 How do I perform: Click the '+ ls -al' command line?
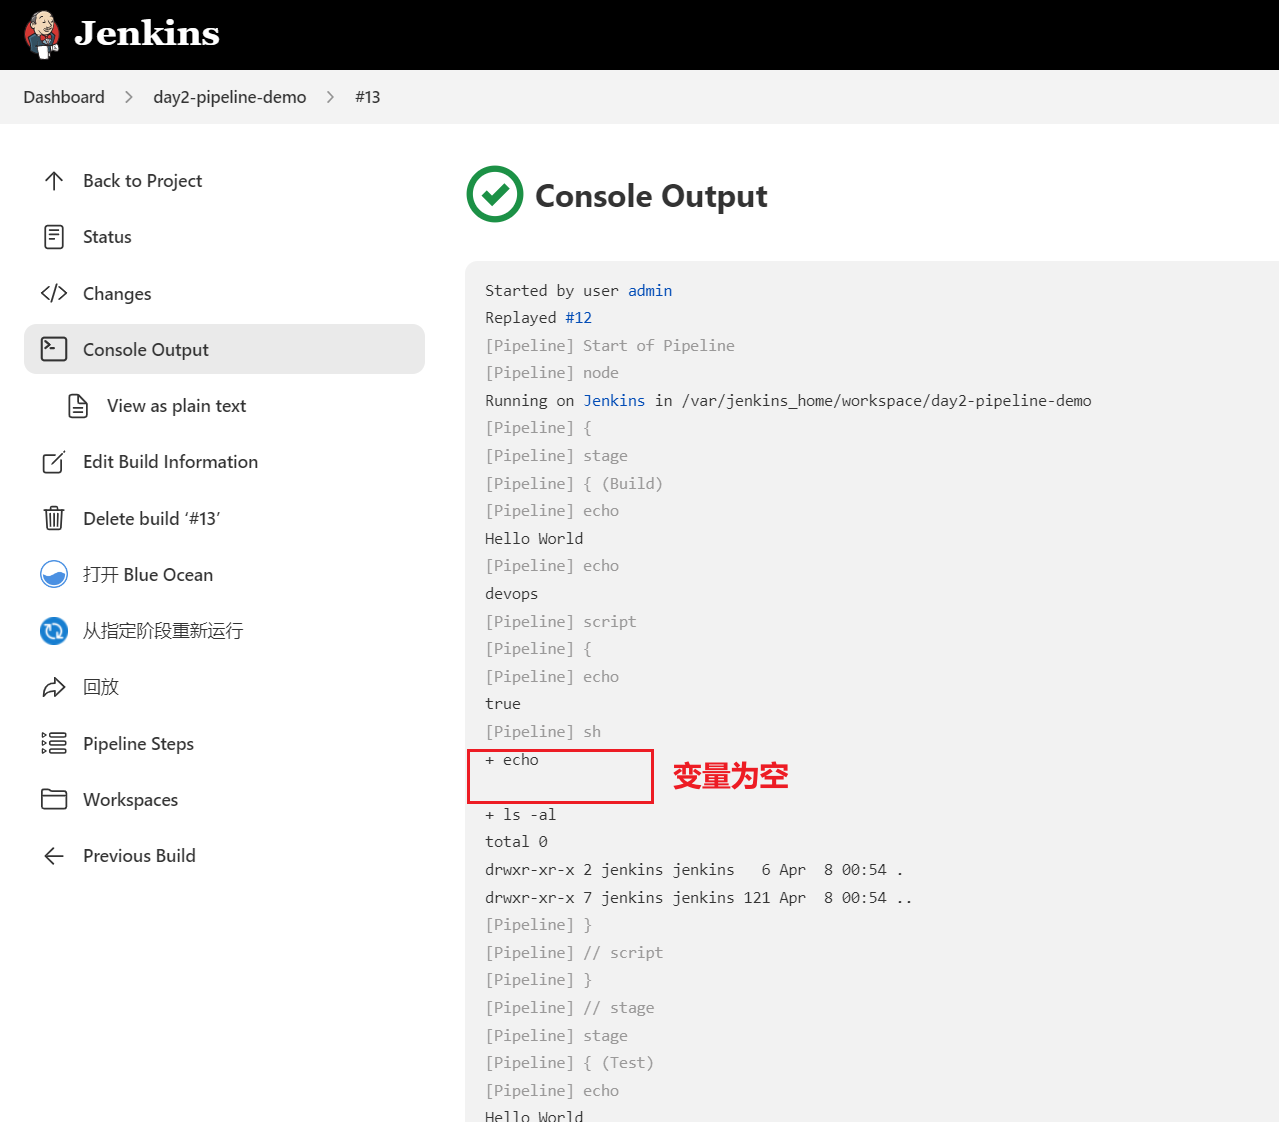point(520,815)
